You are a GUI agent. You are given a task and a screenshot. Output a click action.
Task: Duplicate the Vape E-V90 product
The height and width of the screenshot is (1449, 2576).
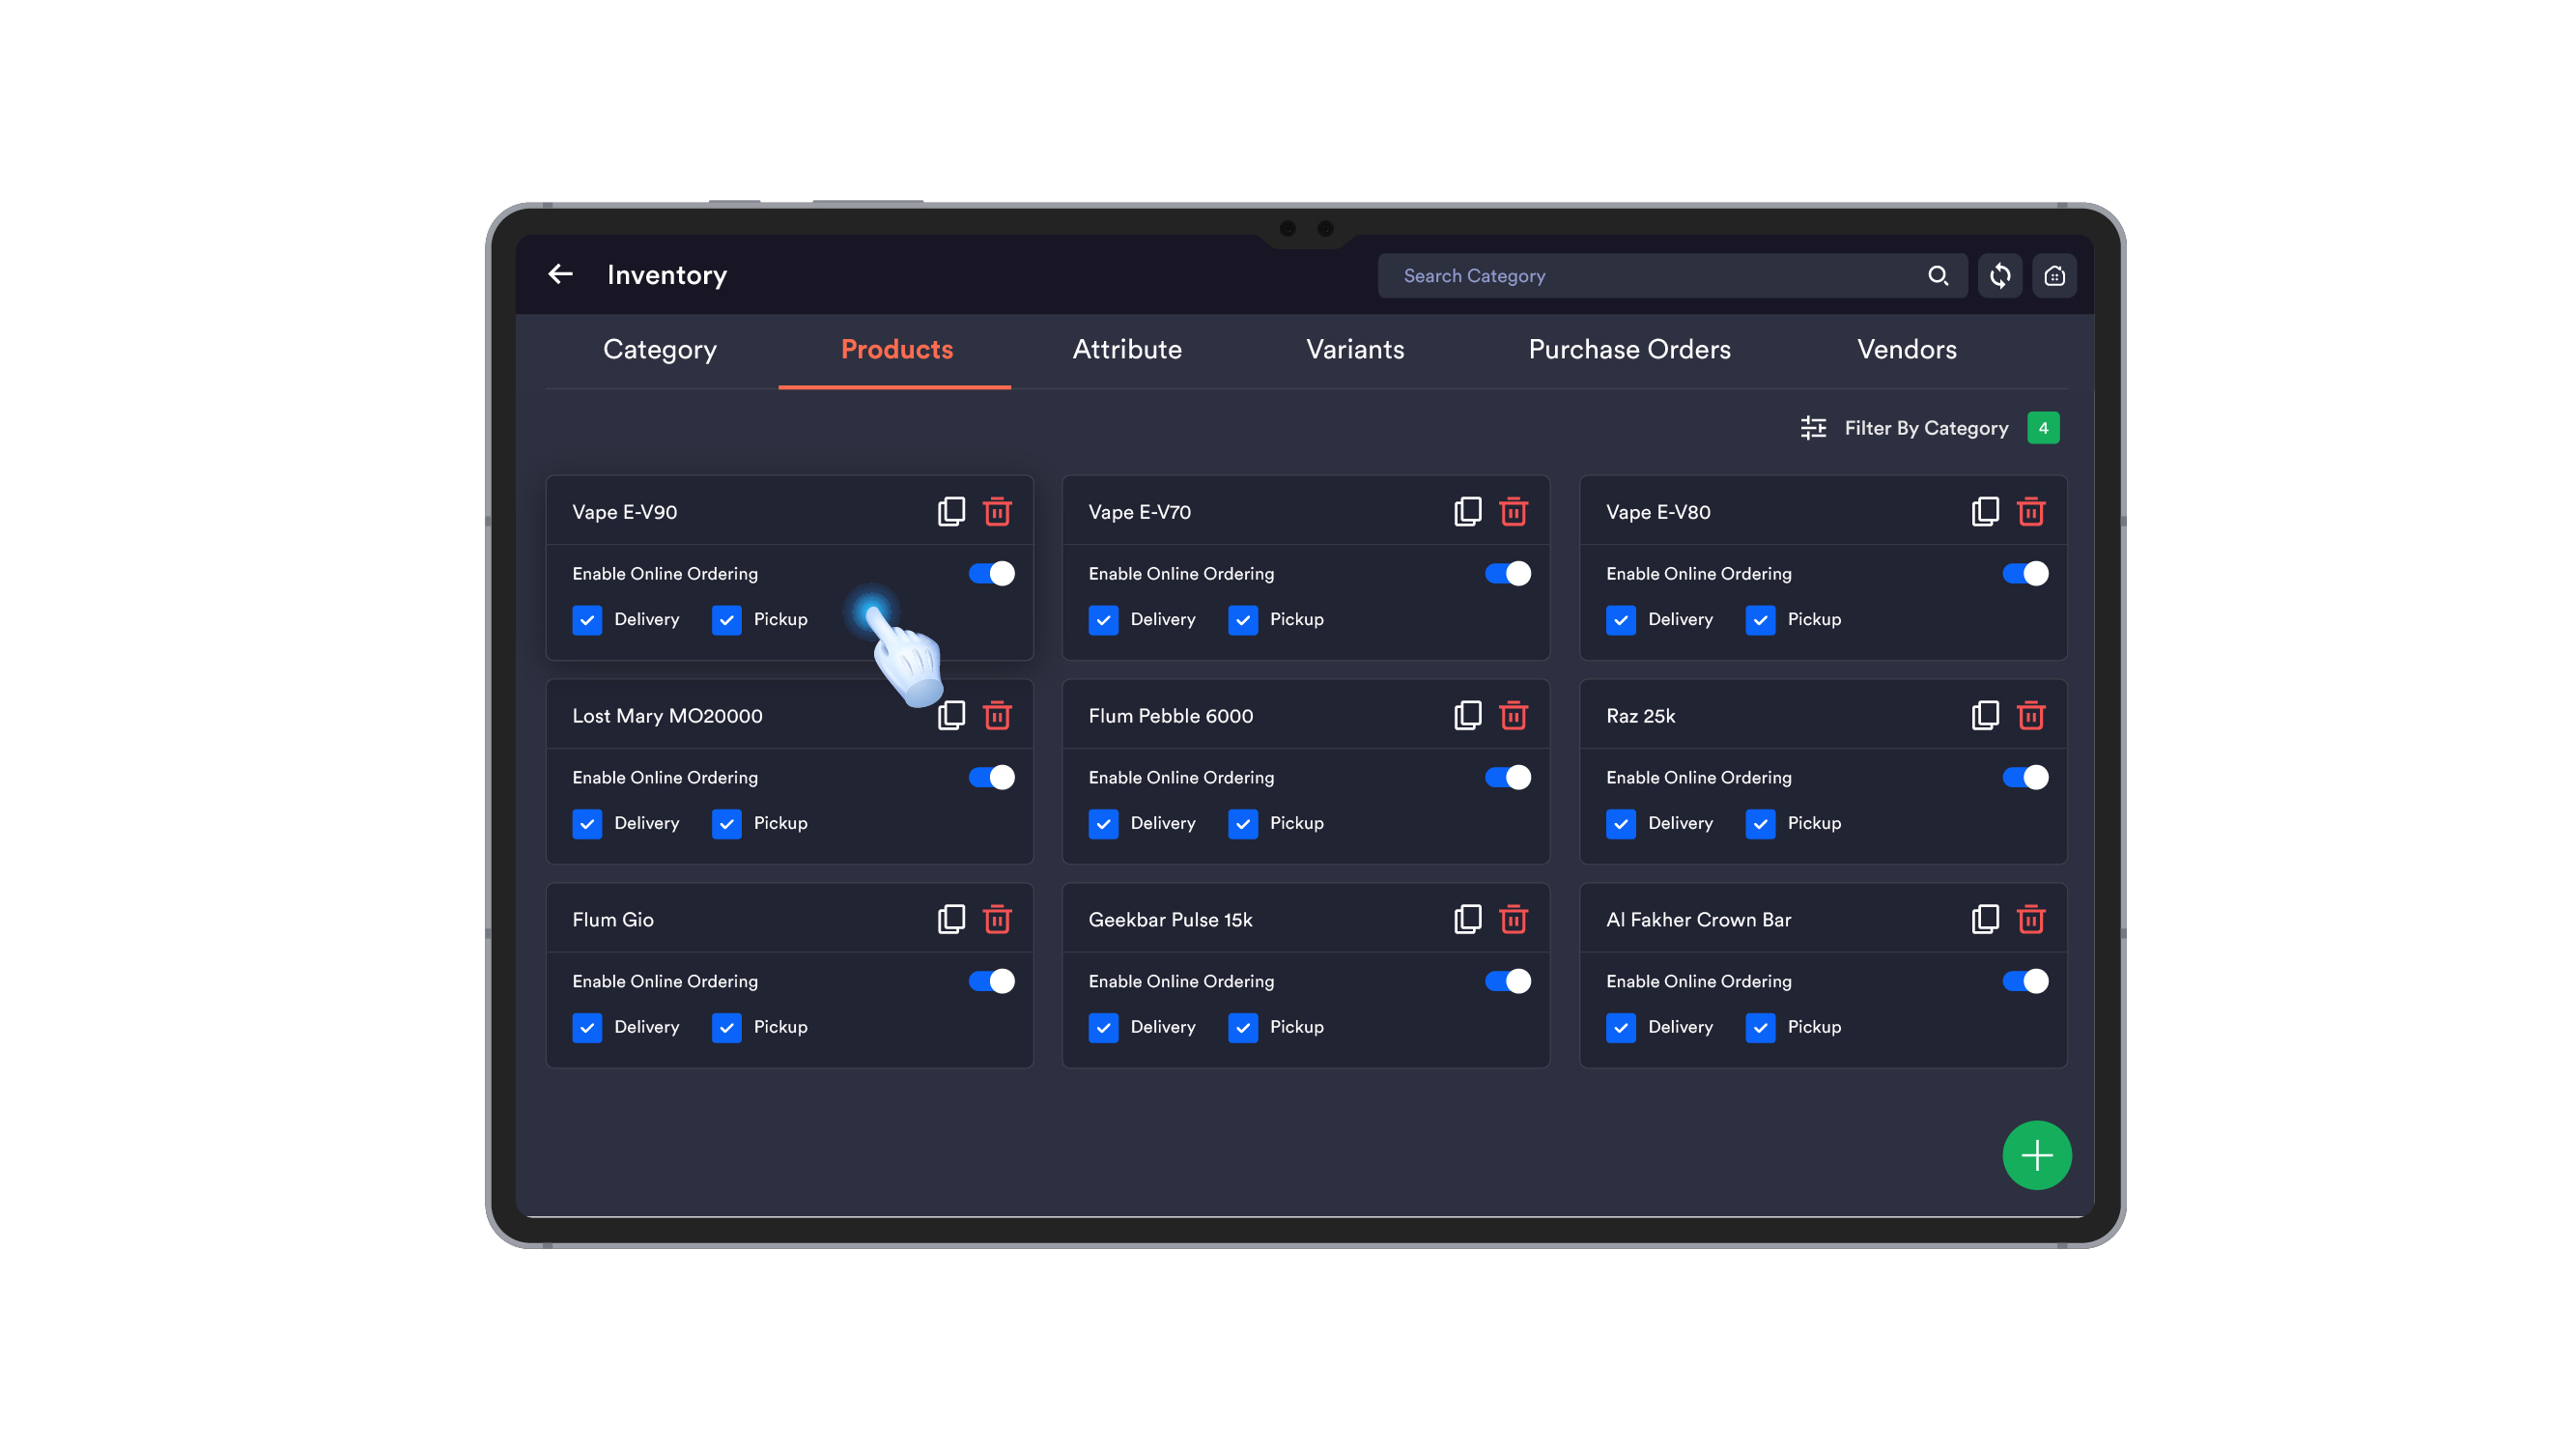click(x=951, y=511)
